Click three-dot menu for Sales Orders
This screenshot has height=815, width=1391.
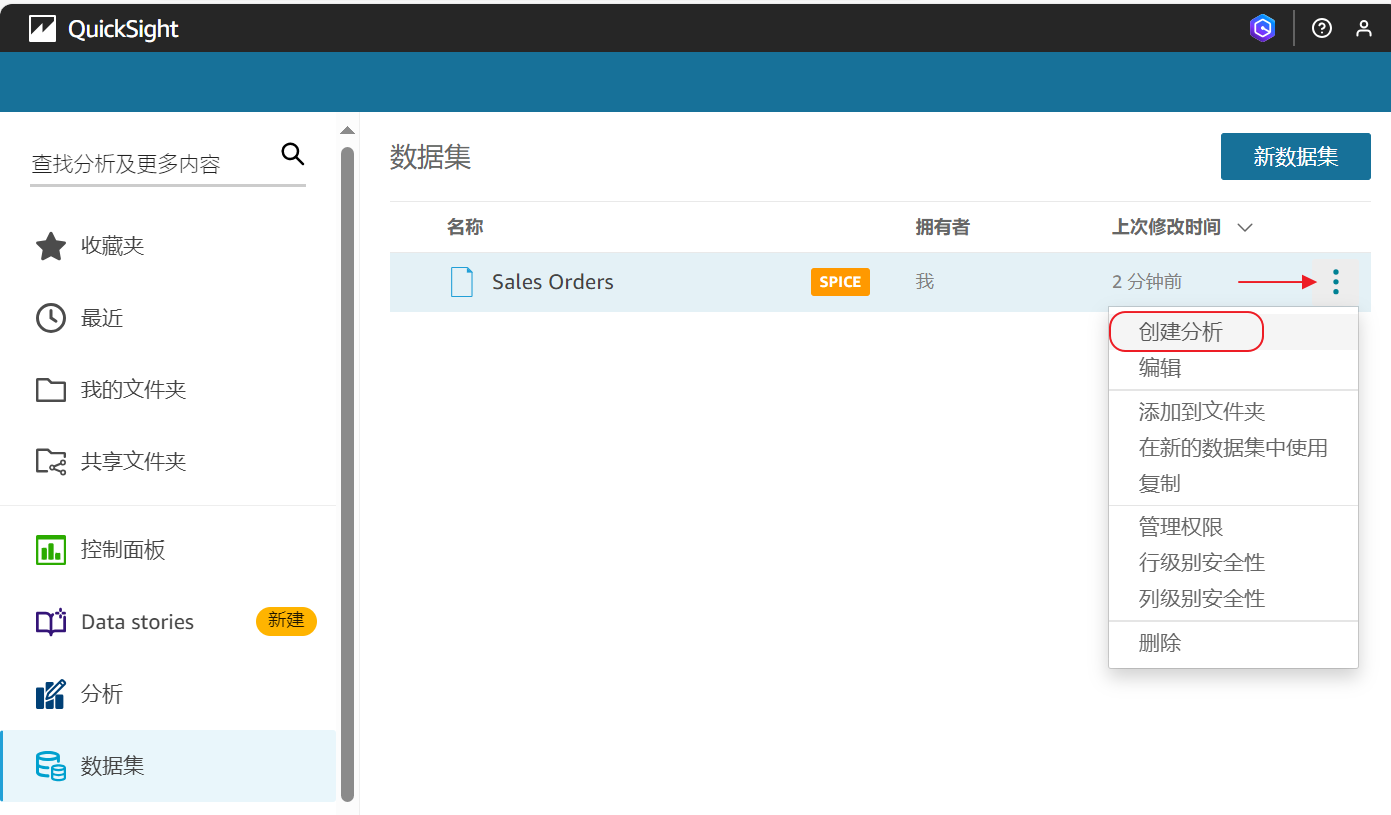(x=1336, y=282)
